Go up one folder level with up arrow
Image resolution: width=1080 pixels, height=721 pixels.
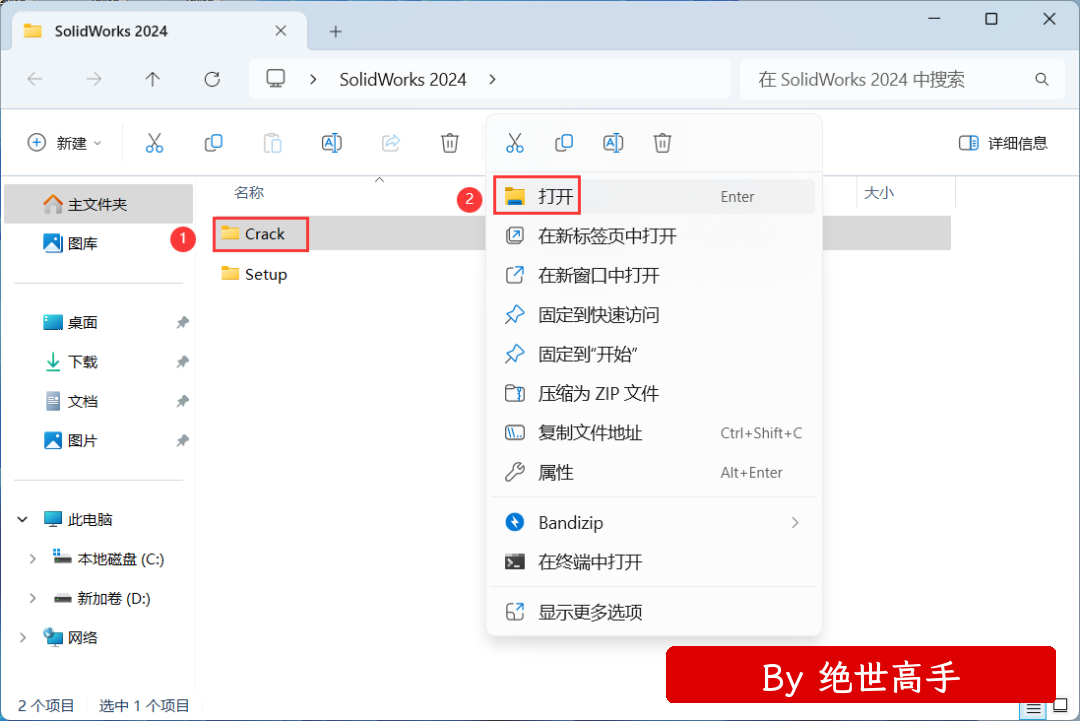point(152,79)
